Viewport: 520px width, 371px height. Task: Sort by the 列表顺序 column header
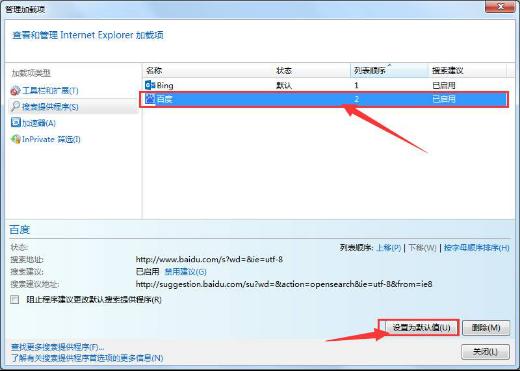pyautogui.click(x=389, y=70)
